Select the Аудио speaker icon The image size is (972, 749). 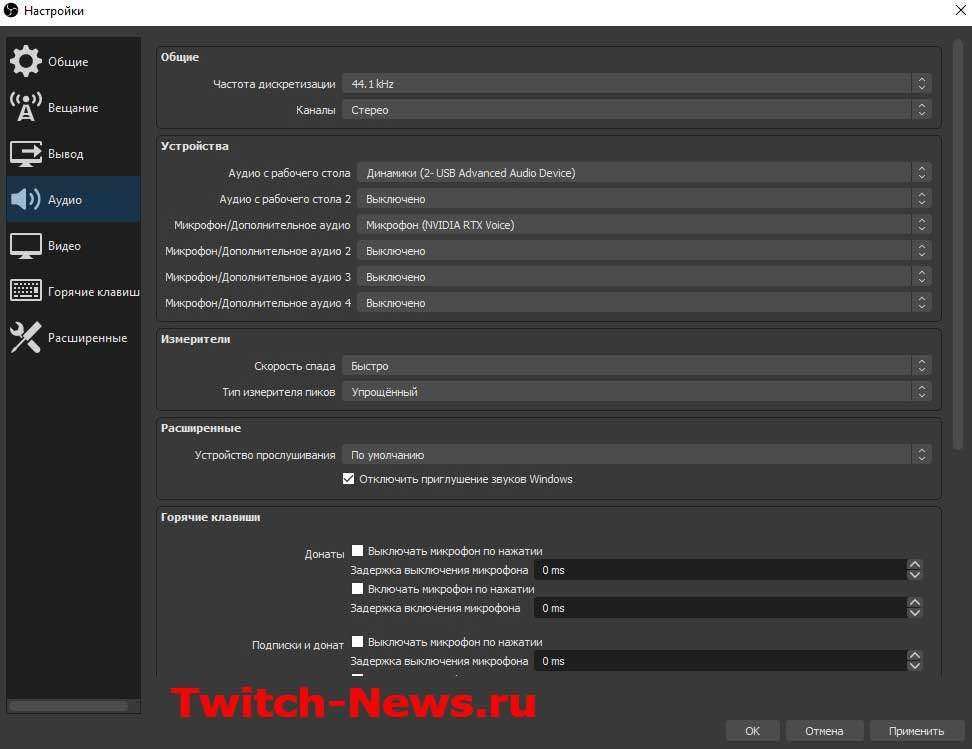pyautogui.click(x=26, y=199)
